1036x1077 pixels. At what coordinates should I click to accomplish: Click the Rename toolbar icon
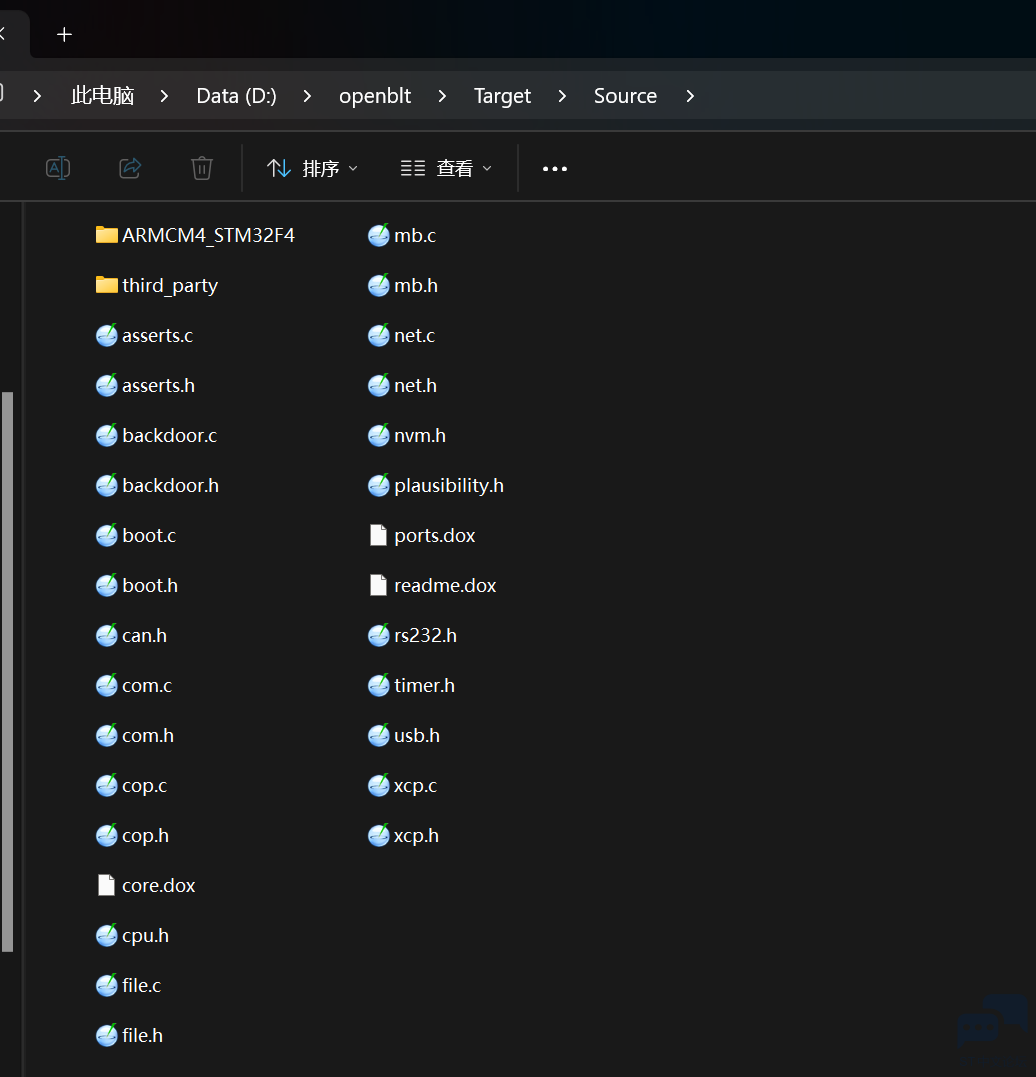click(x=58, y=168)
